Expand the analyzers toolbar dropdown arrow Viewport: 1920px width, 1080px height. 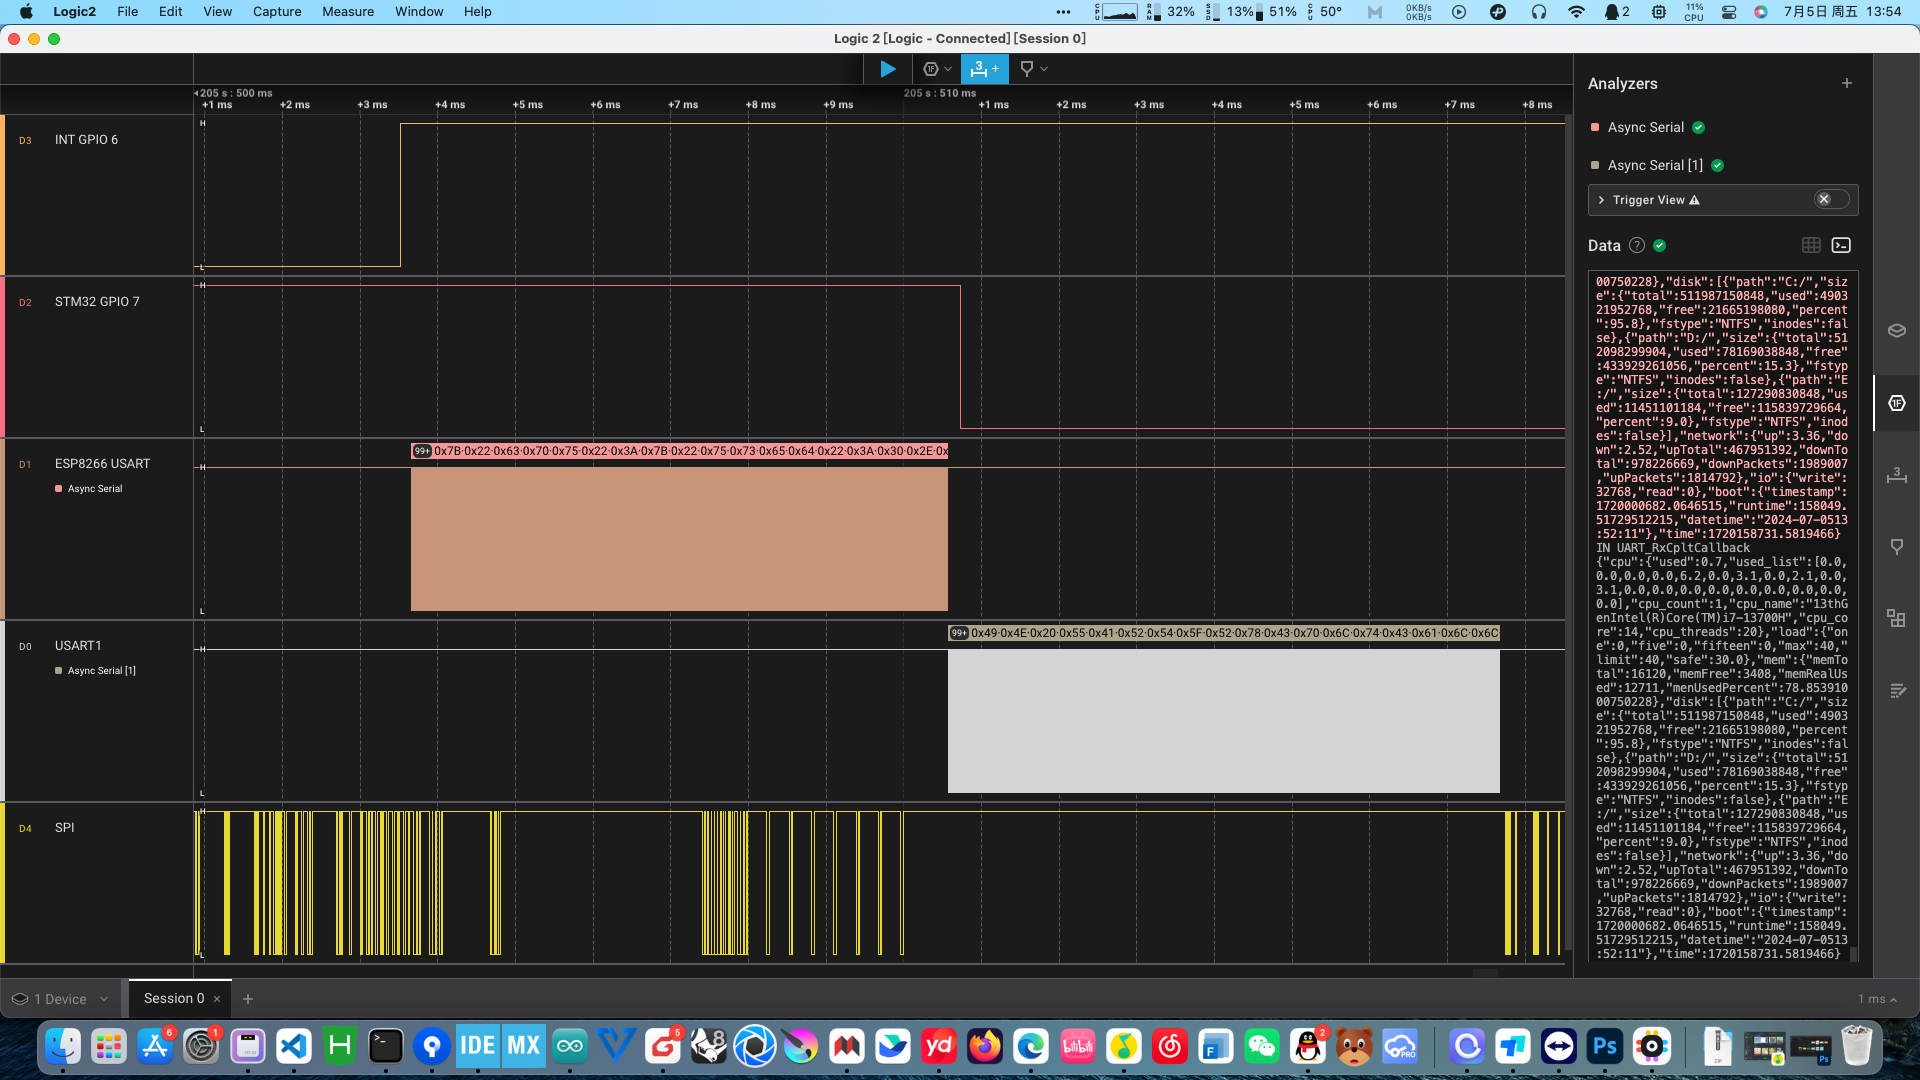[948, 69]
